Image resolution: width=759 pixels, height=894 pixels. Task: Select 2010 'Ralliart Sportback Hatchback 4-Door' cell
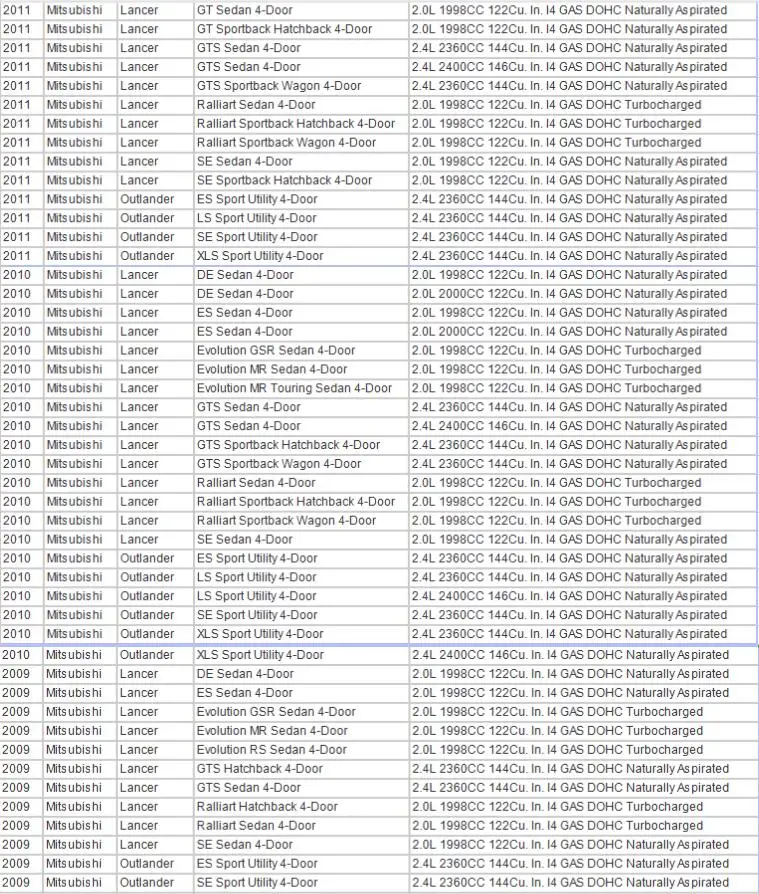point(301,501)
